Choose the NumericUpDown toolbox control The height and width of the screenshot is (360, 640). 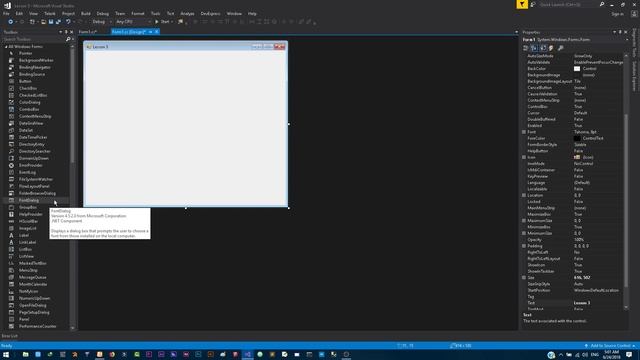[34, 298]
